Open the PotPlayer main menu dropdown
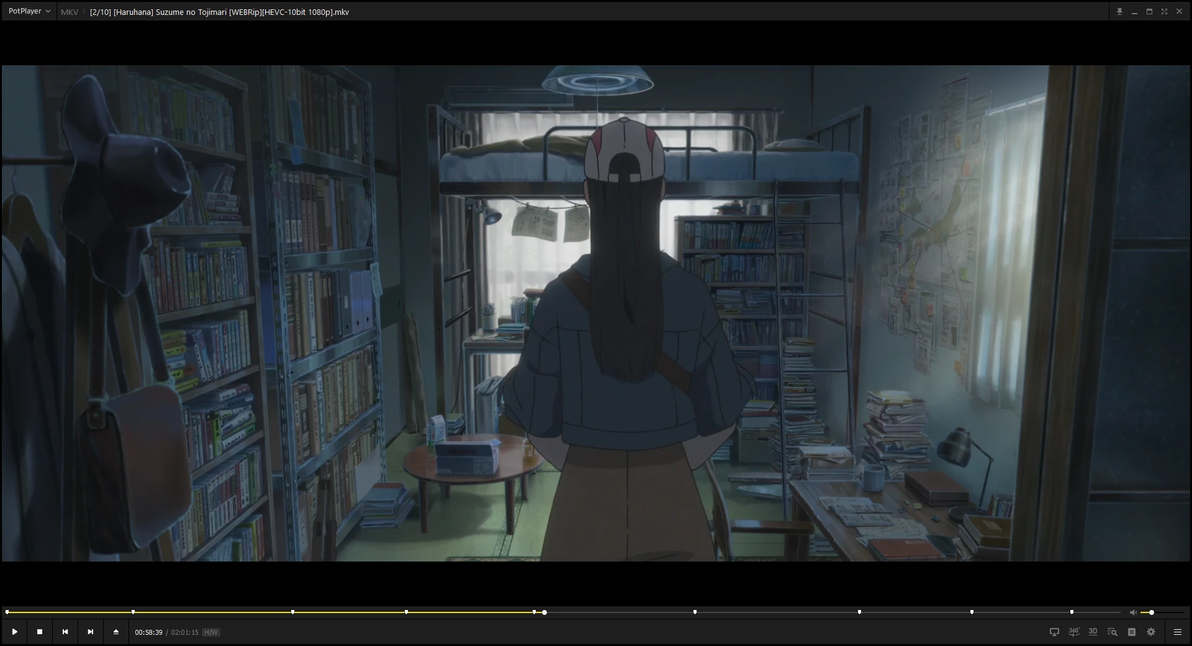 click(29, 11)
